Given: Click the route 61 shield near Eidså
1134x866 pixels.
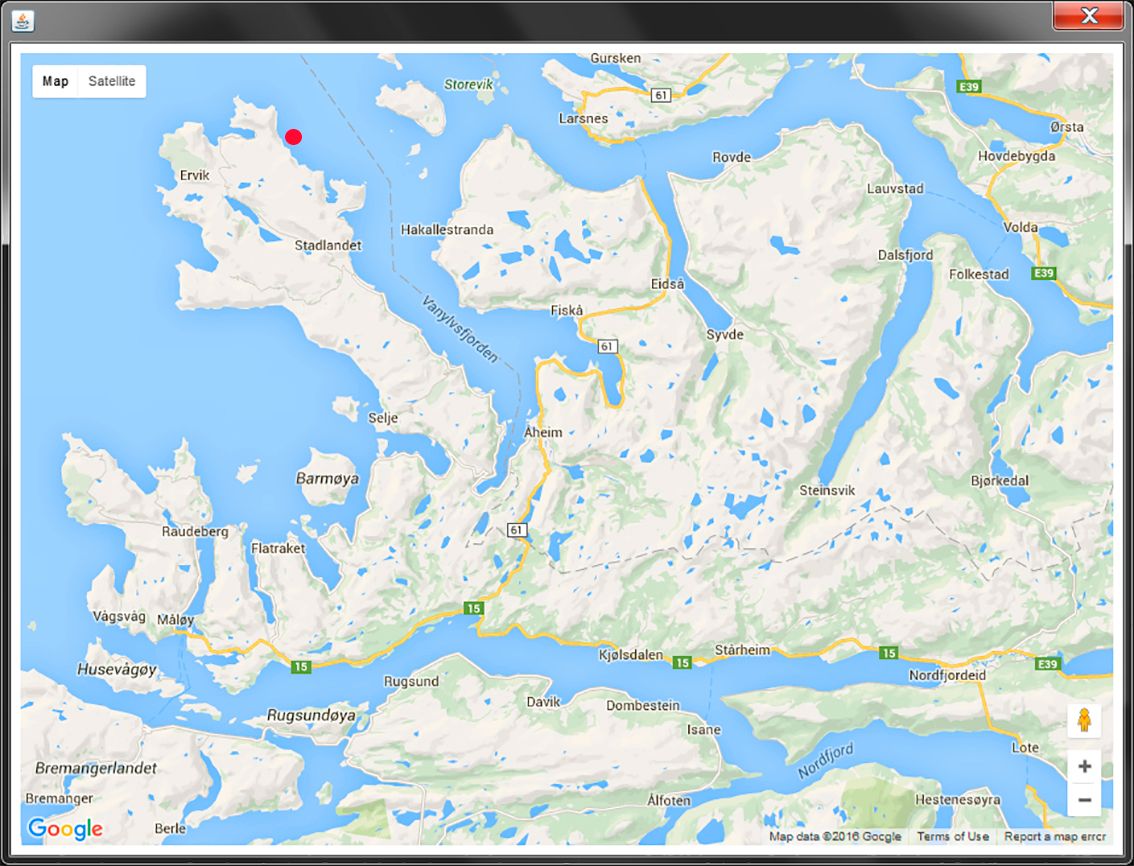Looking at the screenshot, I should [x=609, y=346].
